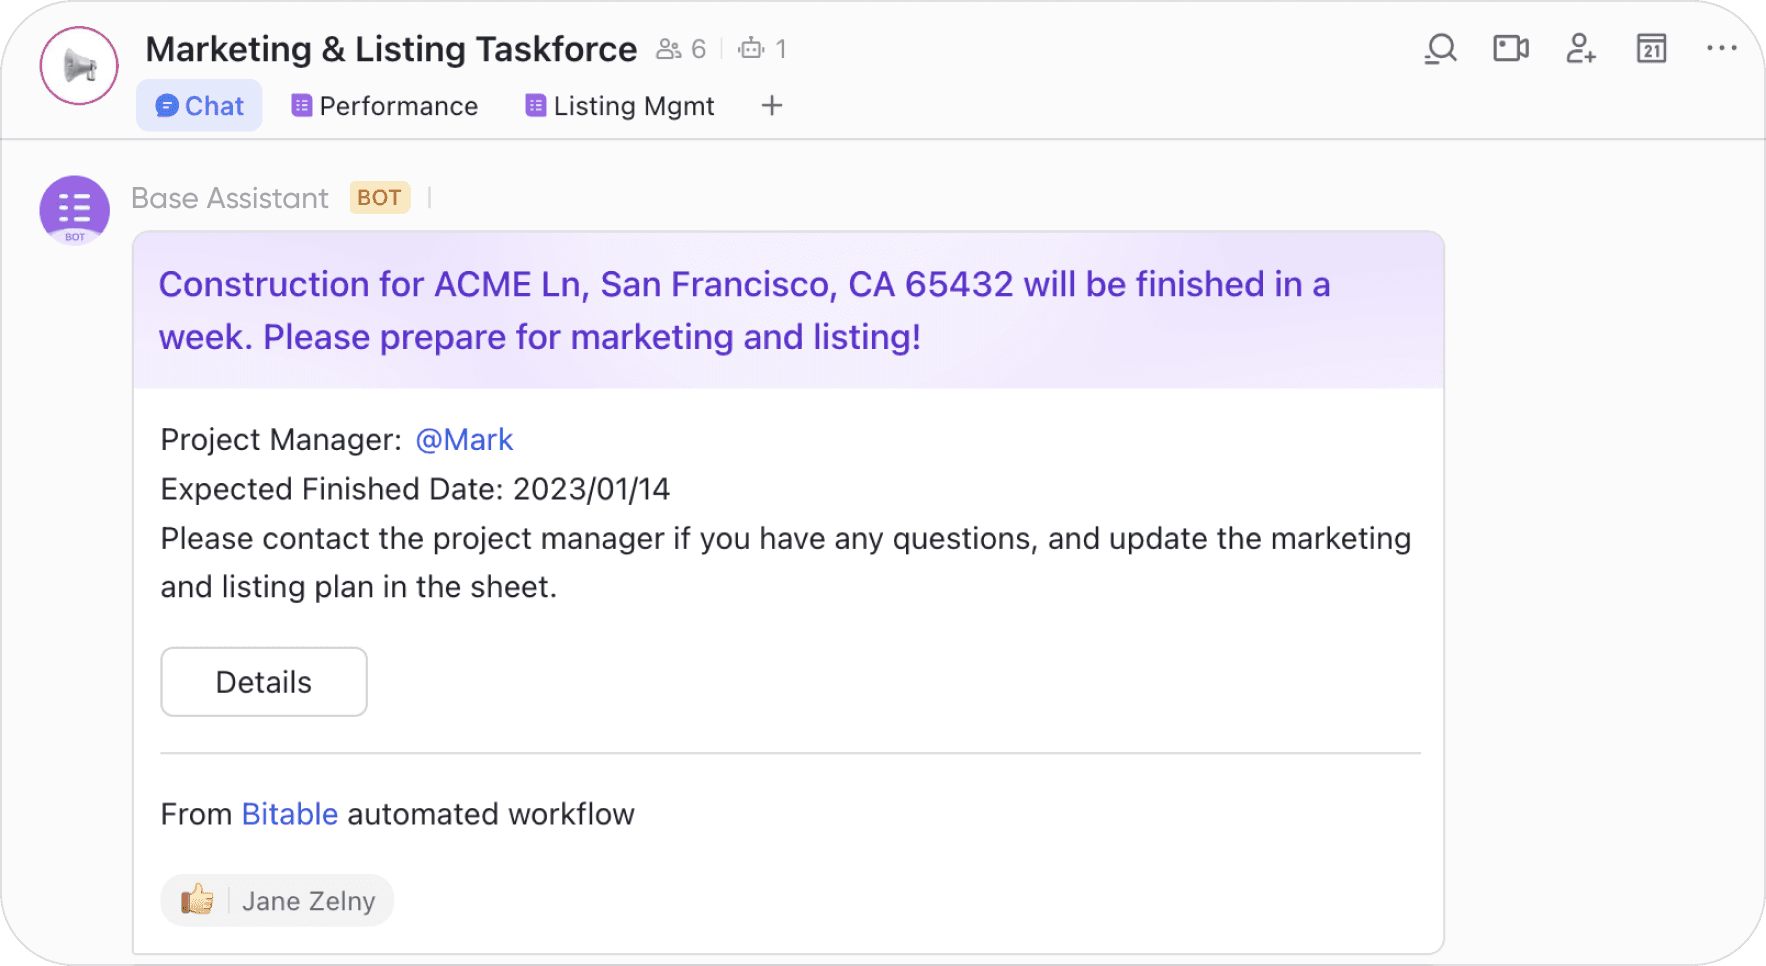Open the calendar icon
1766x966 pixels.
click(1651, 49)
